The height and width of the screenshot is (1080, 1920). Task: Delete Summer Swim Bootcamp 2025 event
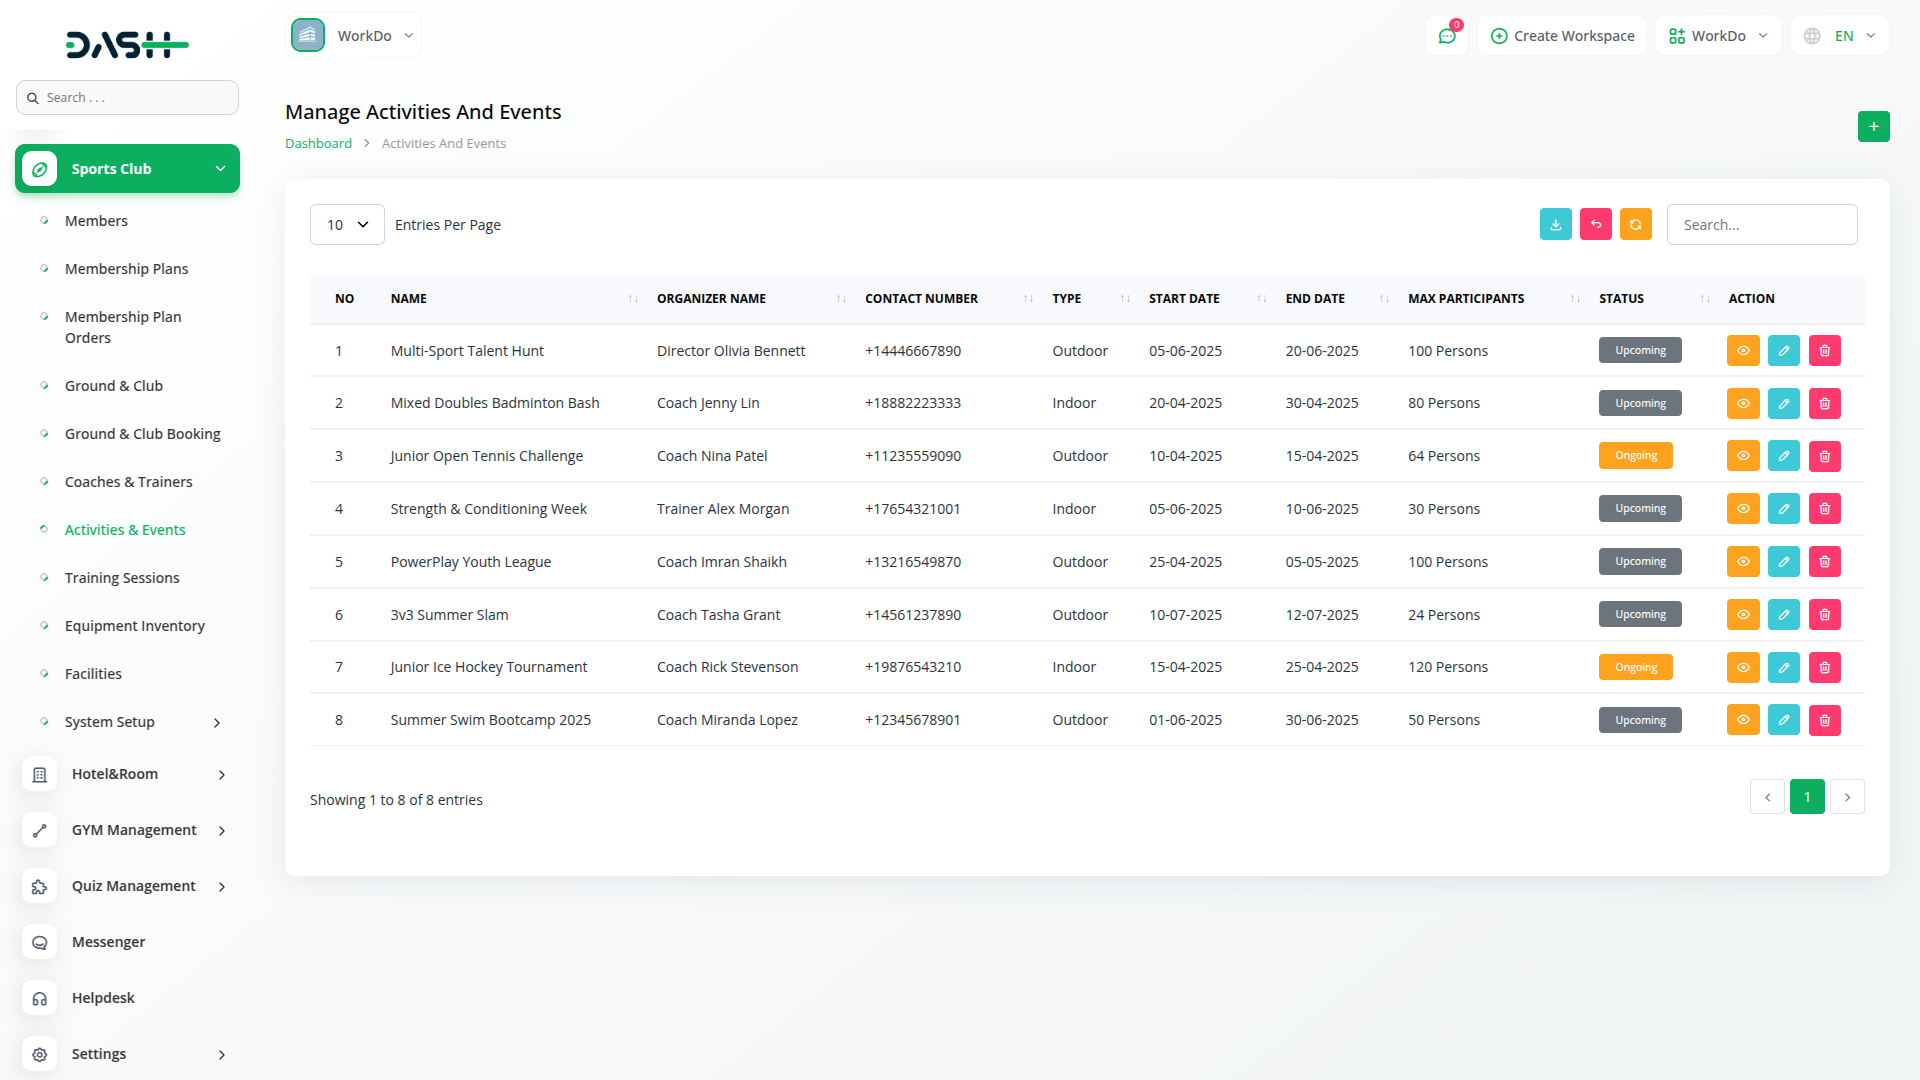1825,720
